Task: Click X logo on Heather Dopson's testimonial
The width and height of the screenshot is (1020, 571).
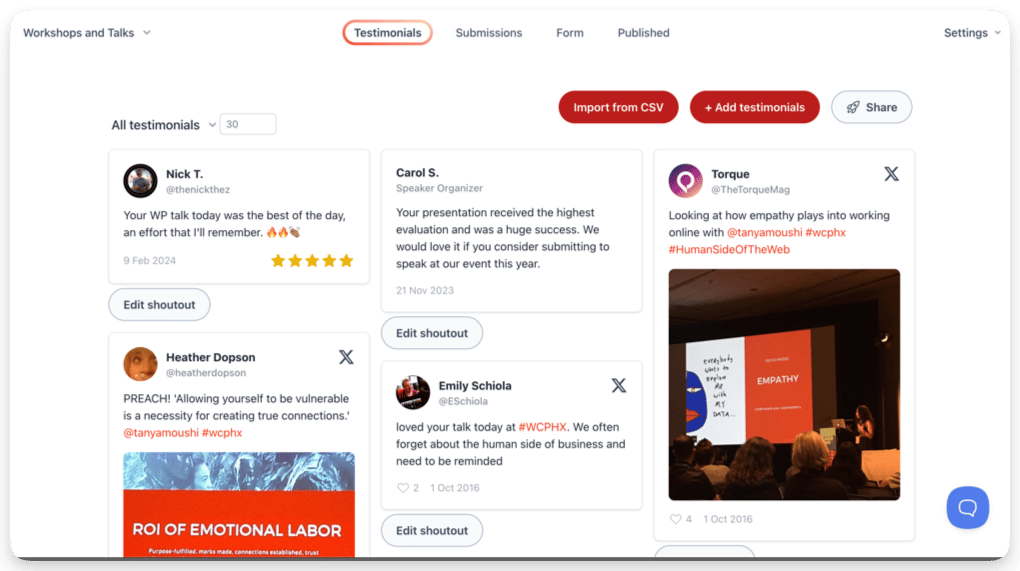Action: [x=346, y=357]
